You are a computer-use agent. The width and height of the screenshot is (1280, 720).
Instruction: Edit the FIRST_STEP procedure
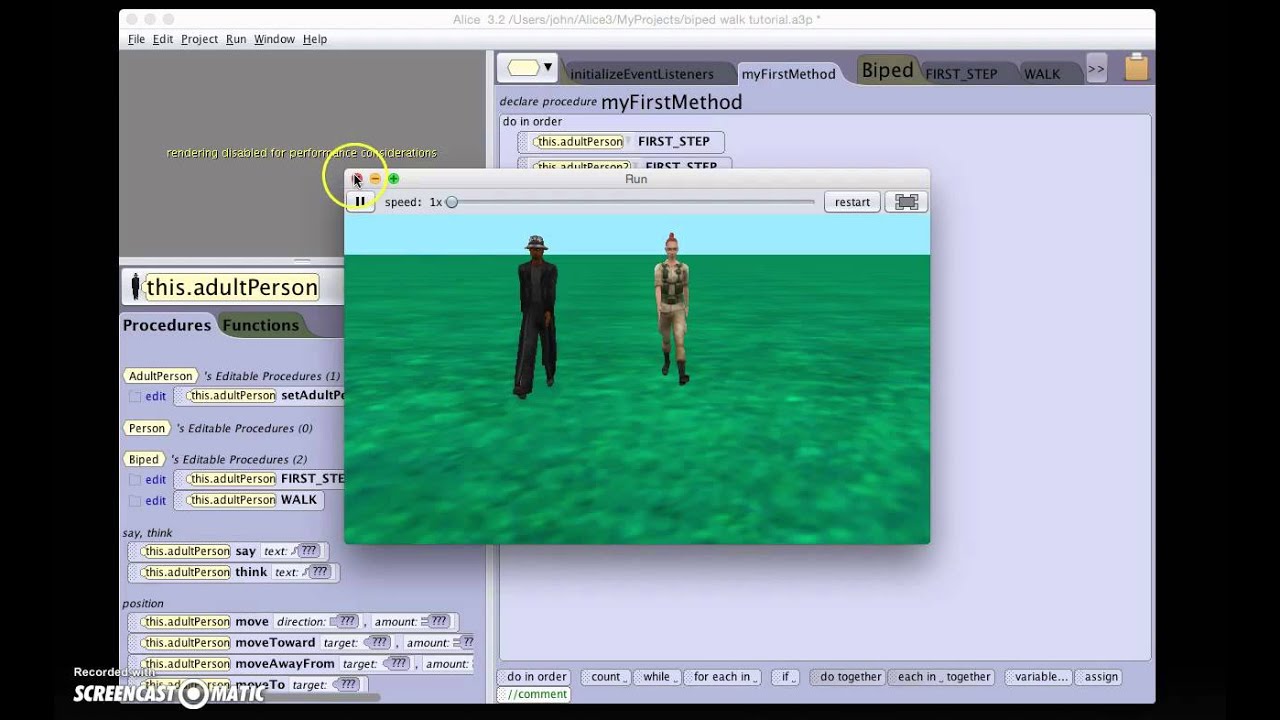[x=155, y=480]
